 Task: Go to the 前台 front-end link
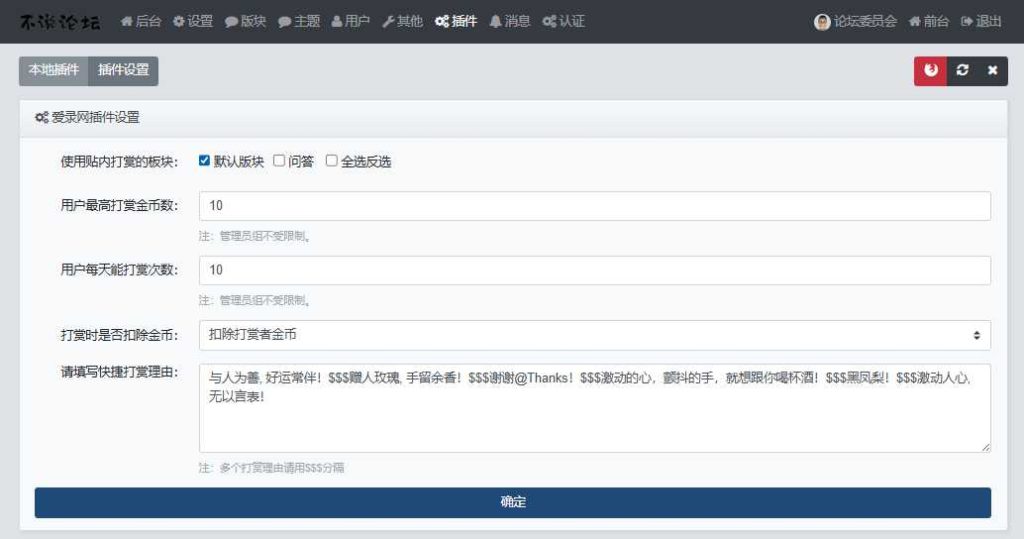pyautogui.click(x=929, y=22)
